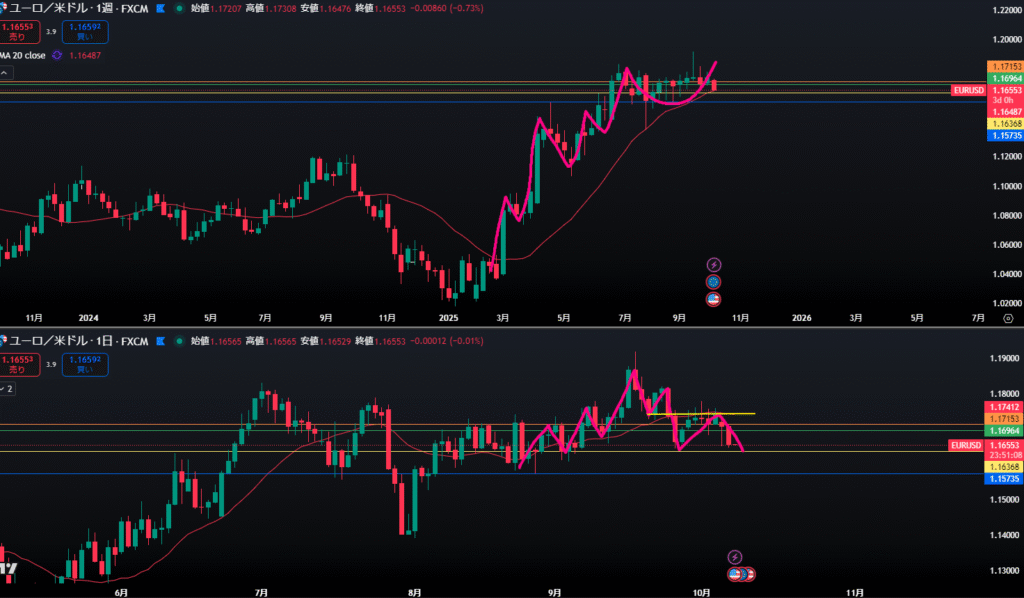This screenshot has height=598, width=1024.
Task: Click the purple icon beside MA 20 close
Action: tap(57, 55)
